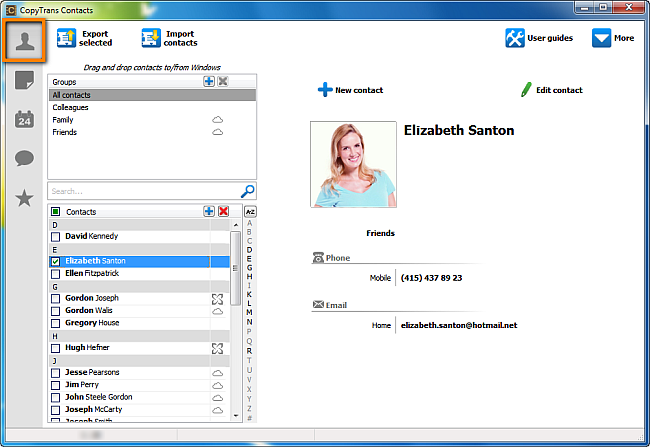650x447 pixels.
Task: Click the cloud icon beside Family group
Action: 218,120
